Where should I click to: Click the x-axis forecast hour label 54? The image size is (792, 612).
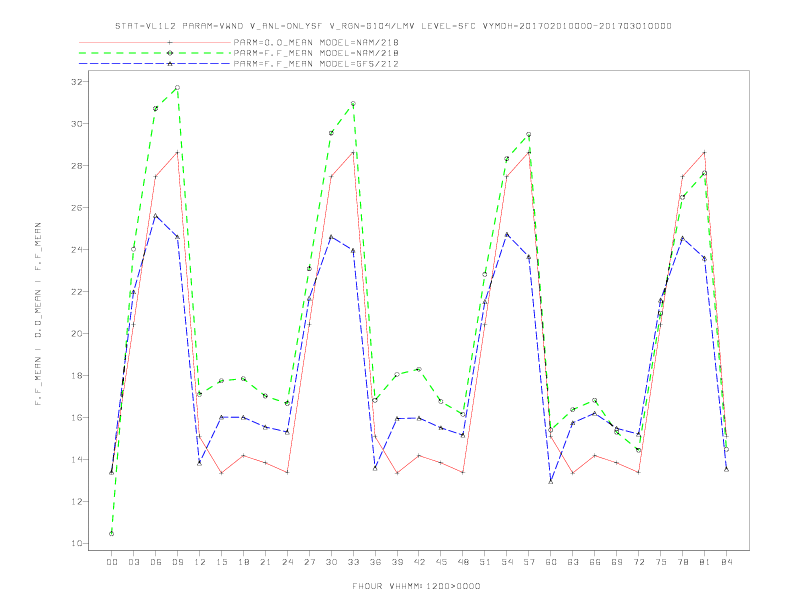coord(507,562)
